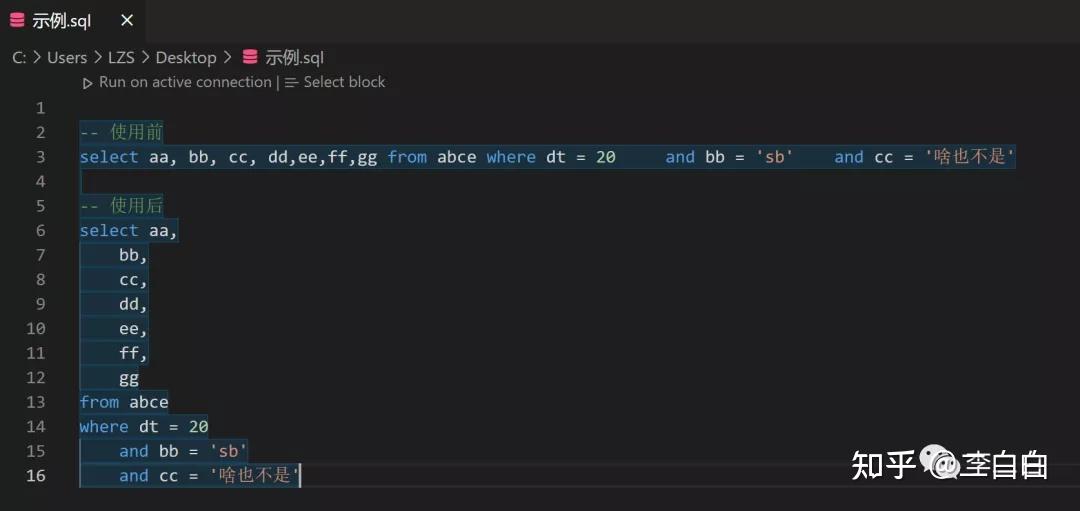Click the list icon before Select block
Viewport: 1080px width, 511px height.
pyautogui.click(x=291, y=83)
